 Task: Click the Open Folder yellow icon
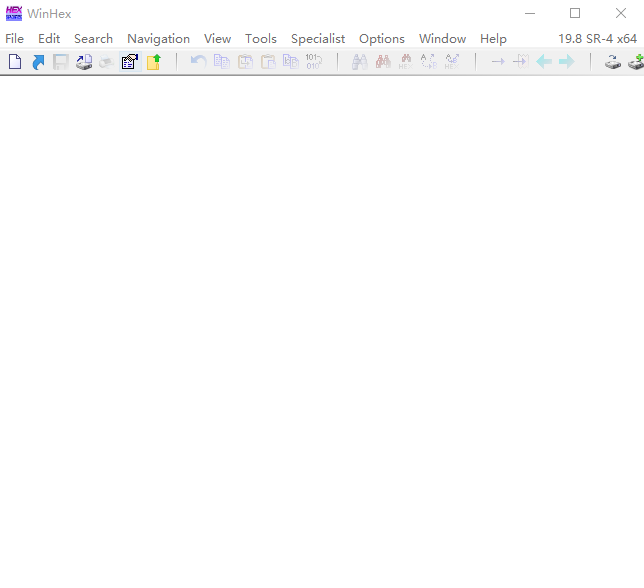point(154,62)
